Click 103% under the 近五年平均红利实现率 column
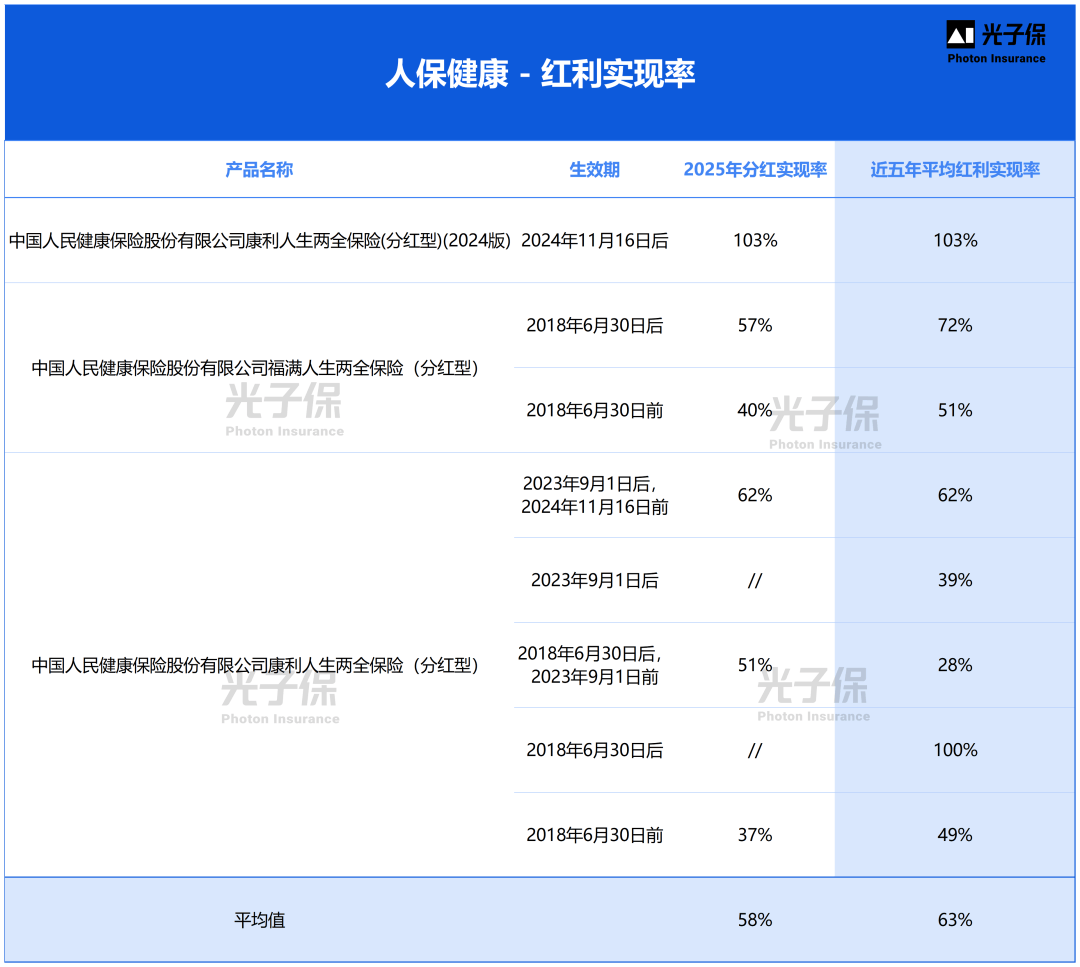The image size is (1080, 967). (x=955, y=240)
